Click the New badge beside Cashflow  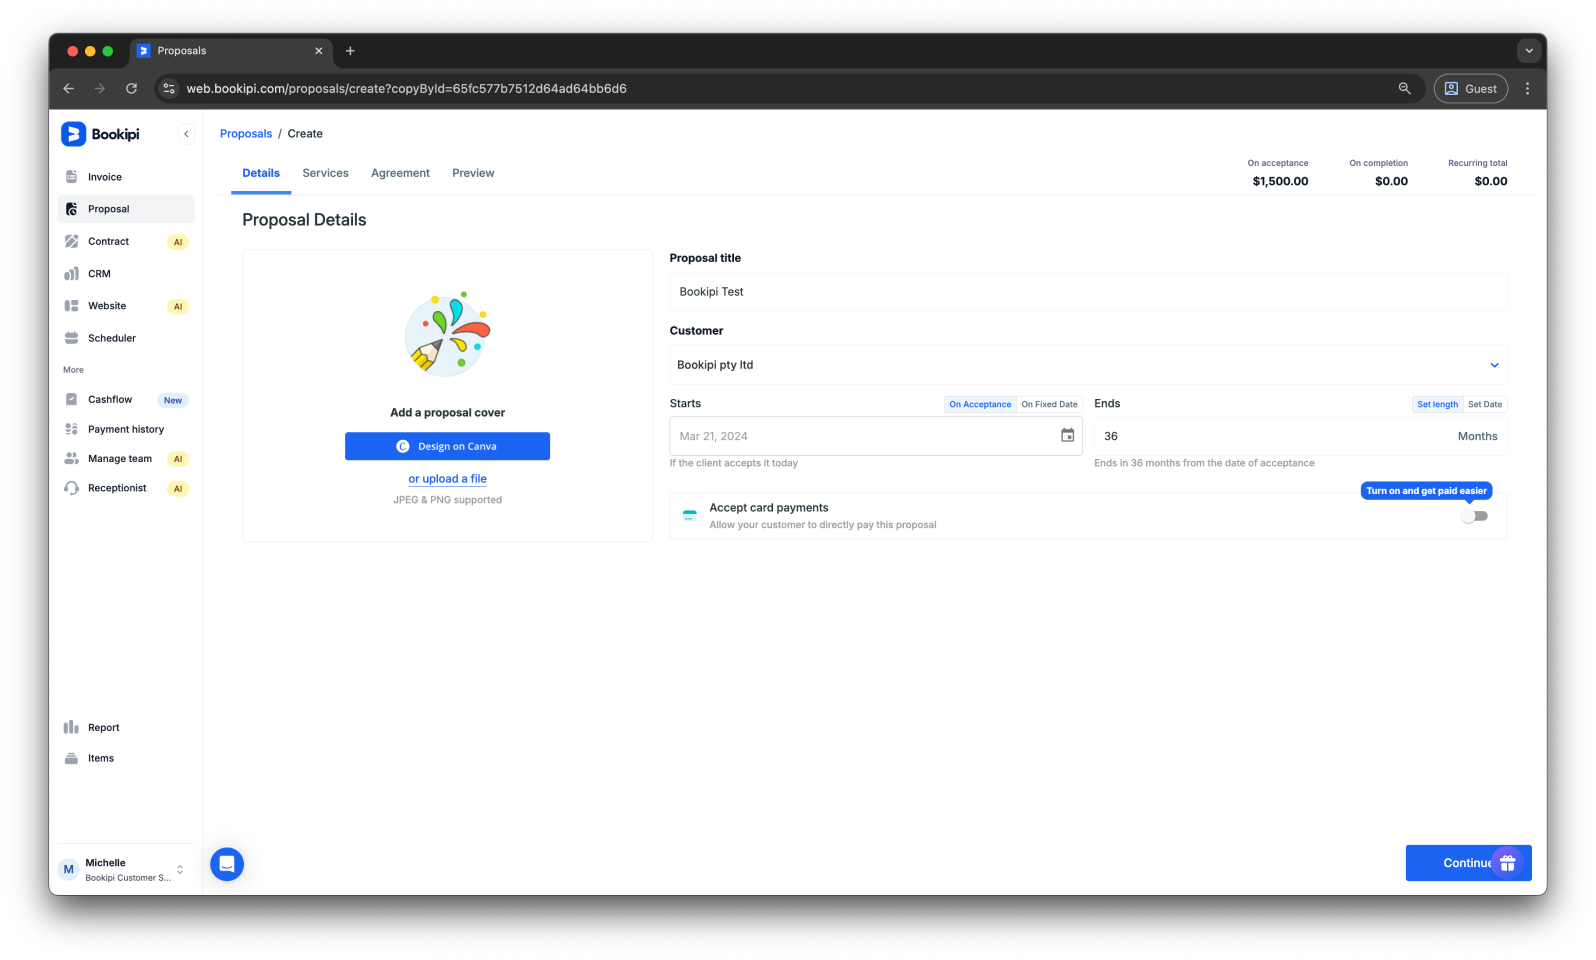[x=173, y=400]
